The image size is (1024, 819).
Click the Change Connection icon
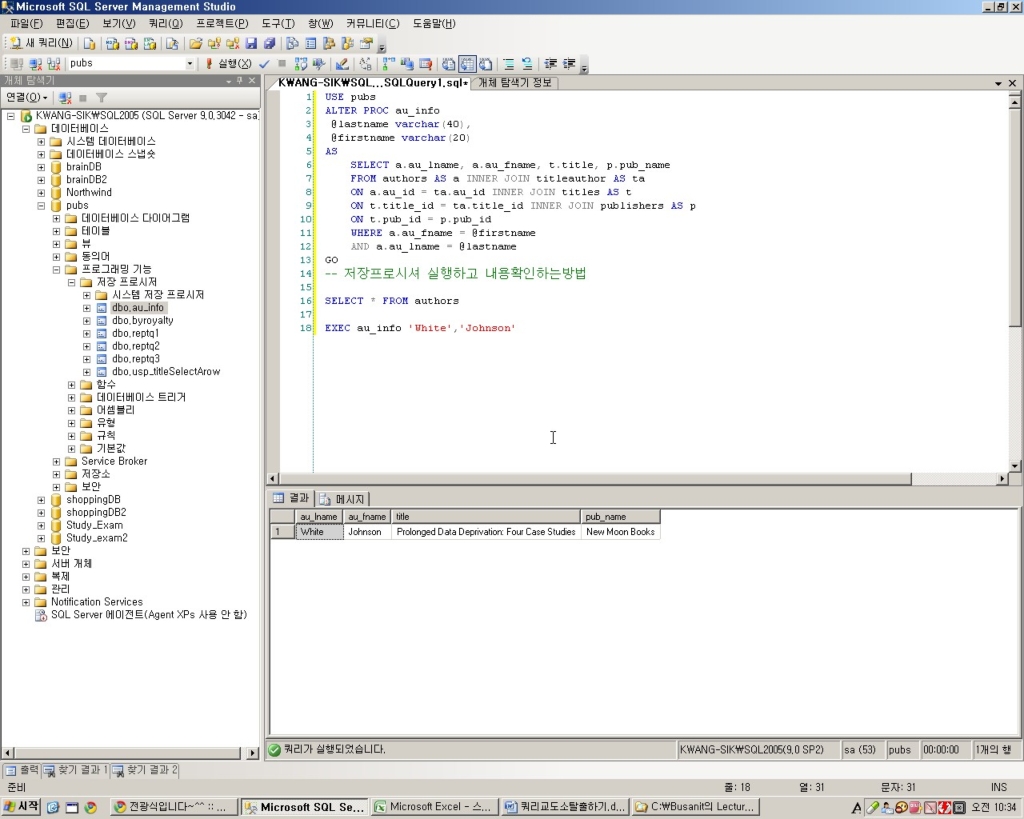(54, 63)
